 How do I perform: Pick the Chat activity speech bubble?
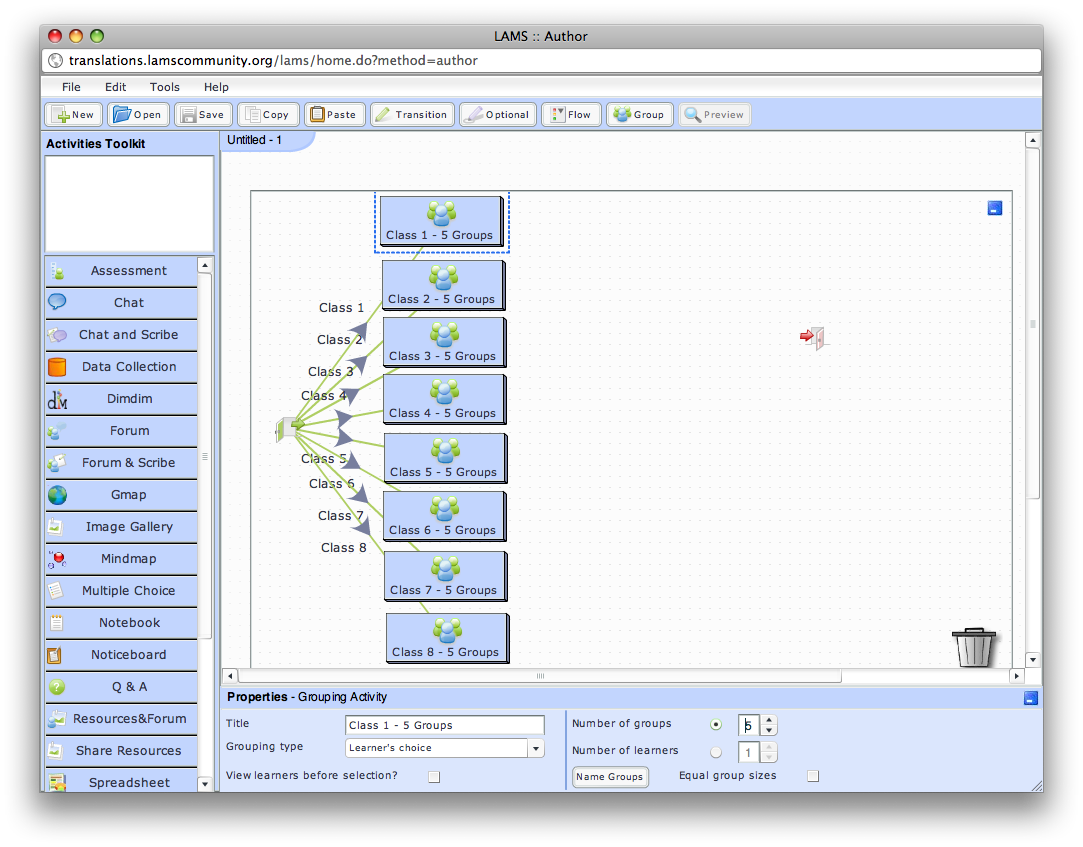click(x=58, y=302)
